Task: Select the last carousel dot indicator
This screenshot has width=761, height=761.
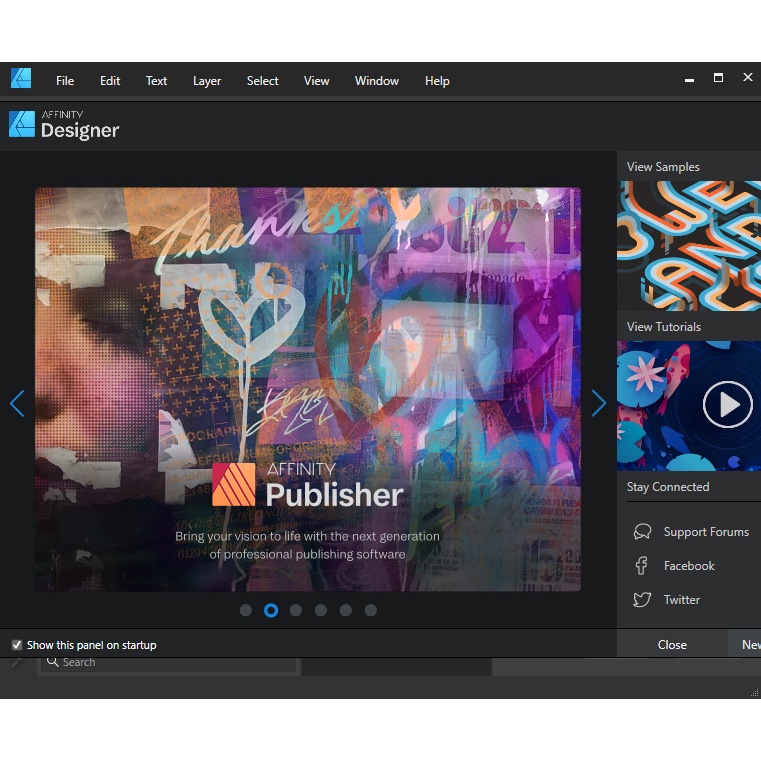Action: 371,610
